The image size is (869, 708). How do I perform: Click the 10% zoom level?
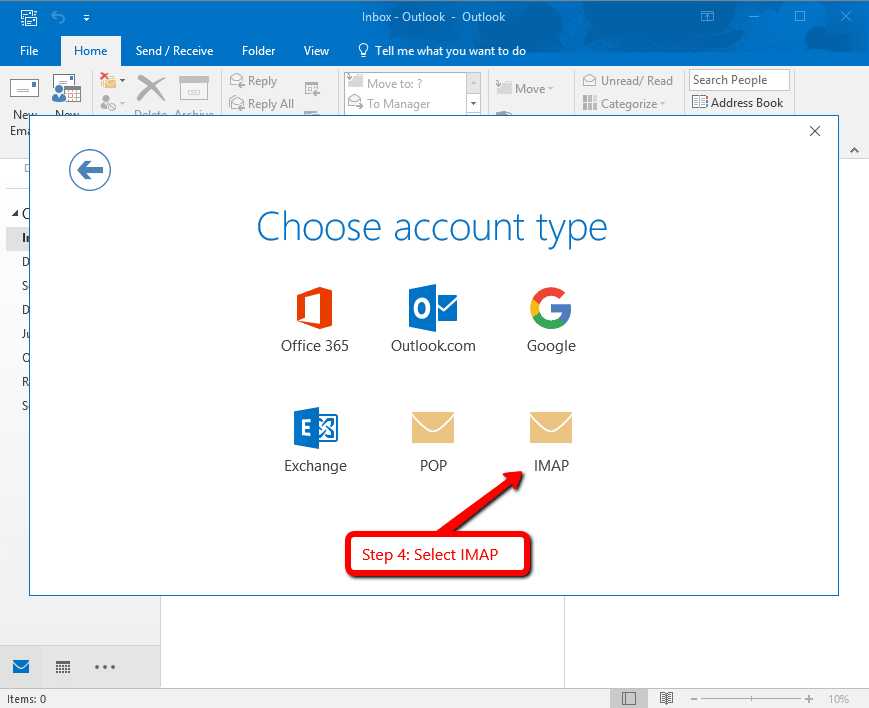839,699
